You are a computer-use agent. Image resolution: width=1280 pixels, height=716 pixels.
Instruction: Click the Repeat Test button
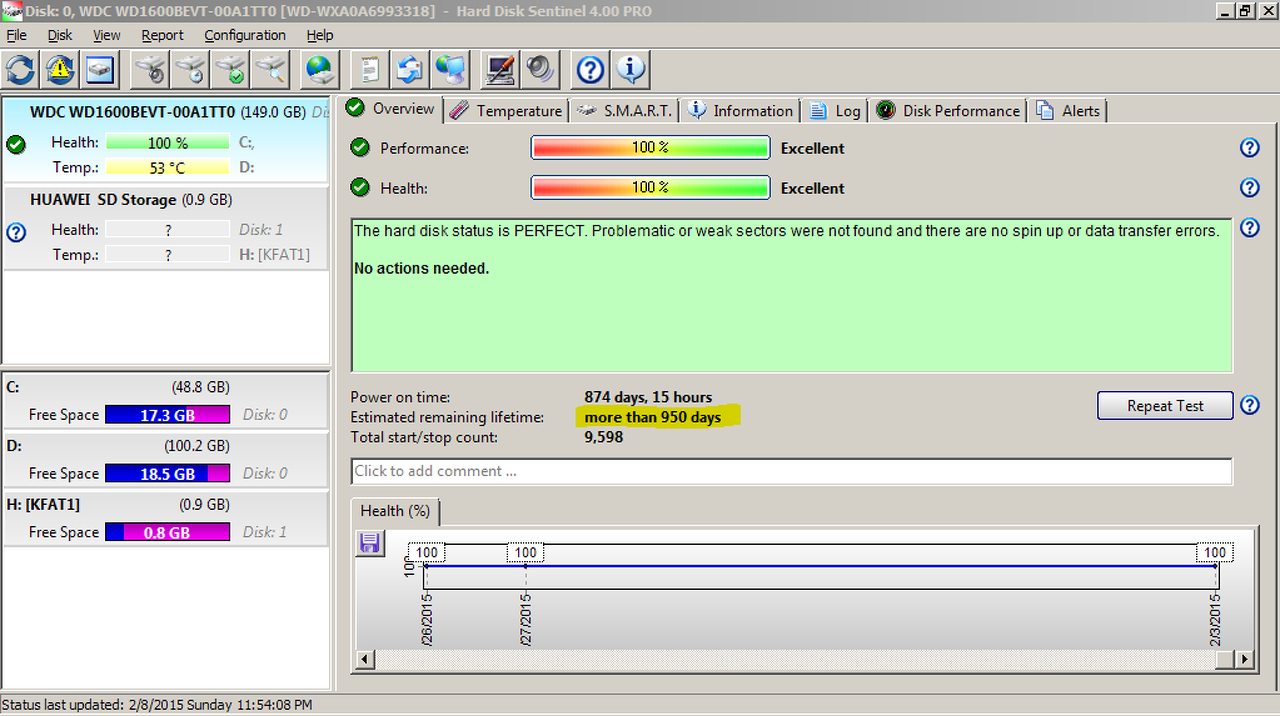pyautogui.click(x=1165, y=405)
